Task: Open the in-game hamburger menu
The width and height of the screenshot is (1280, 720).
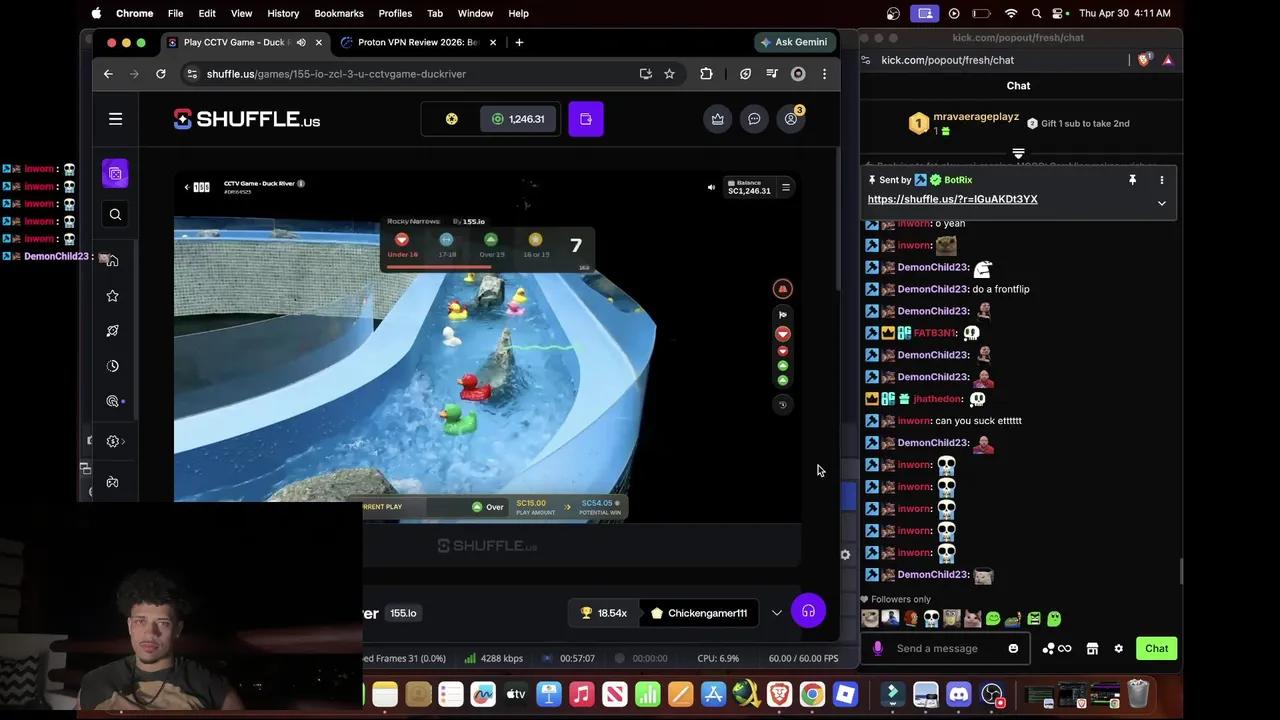Action: (786, 187)
